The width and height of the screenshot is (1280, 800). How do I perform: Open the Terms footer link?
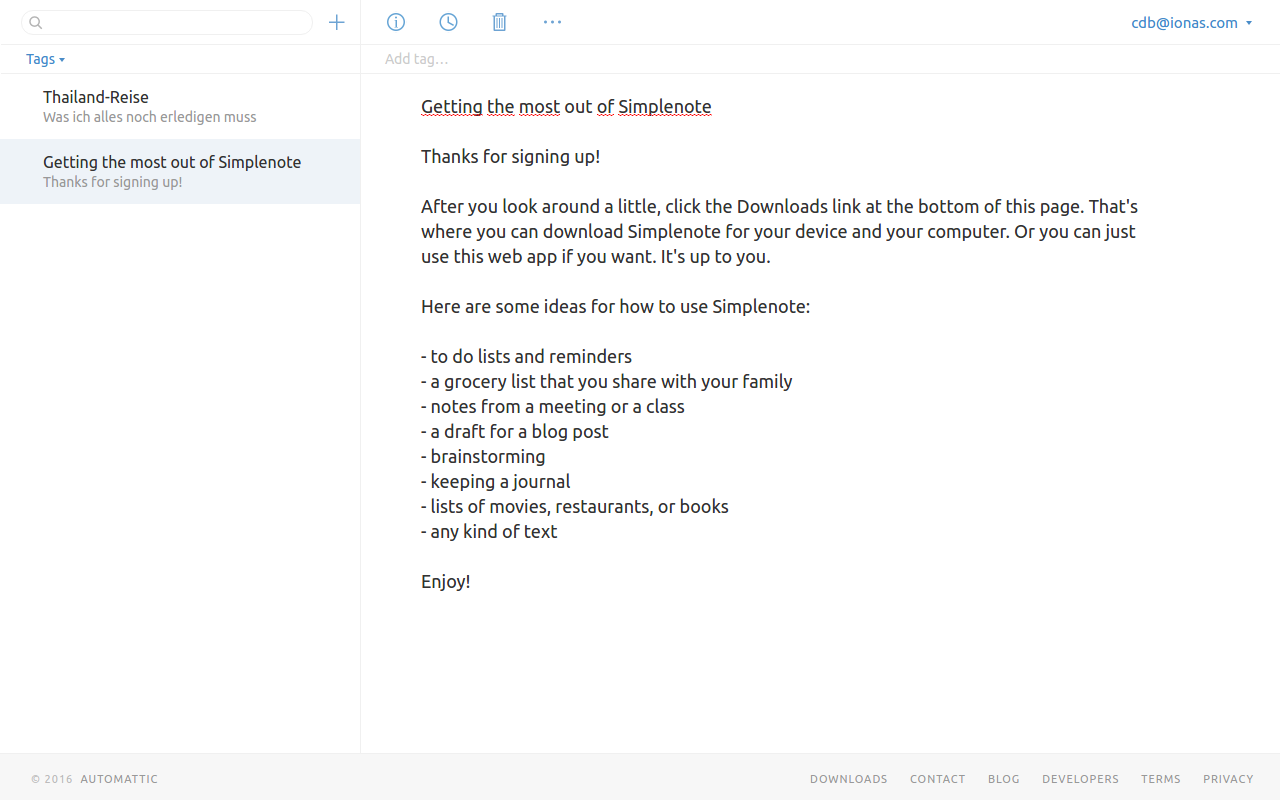pos(1161,779)
